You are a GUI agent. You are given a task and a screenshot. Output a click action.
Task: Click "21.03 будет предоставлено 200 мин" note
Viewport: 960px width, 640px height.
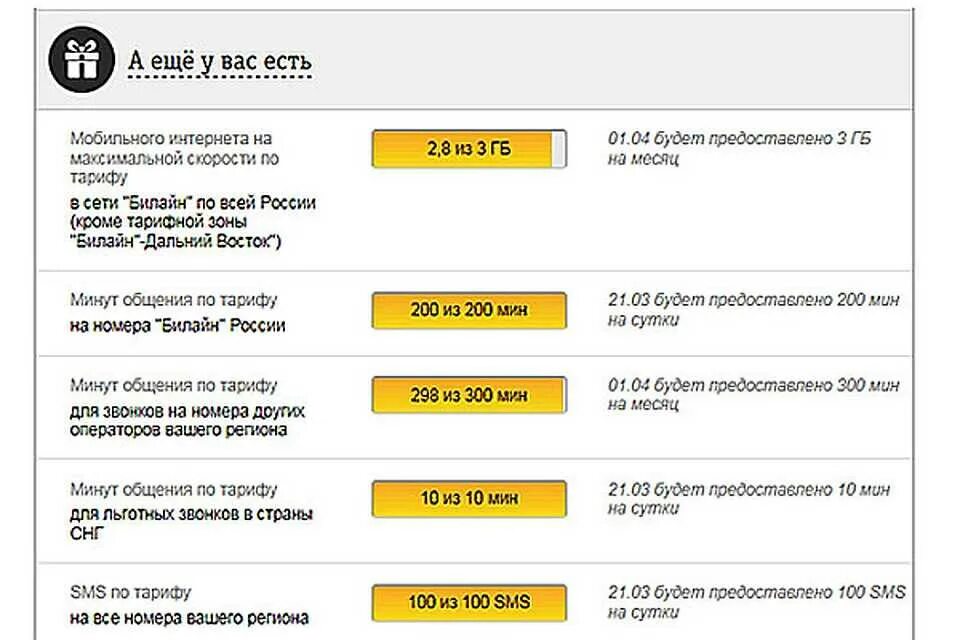(x=754, y=309)
